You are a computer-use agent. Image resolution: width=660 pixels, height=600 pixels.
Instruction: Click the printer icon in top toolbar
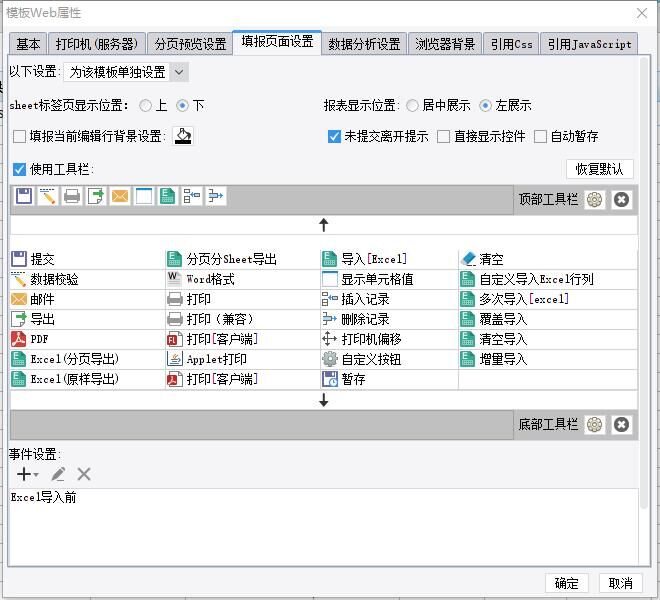click(x=72, y=196)
